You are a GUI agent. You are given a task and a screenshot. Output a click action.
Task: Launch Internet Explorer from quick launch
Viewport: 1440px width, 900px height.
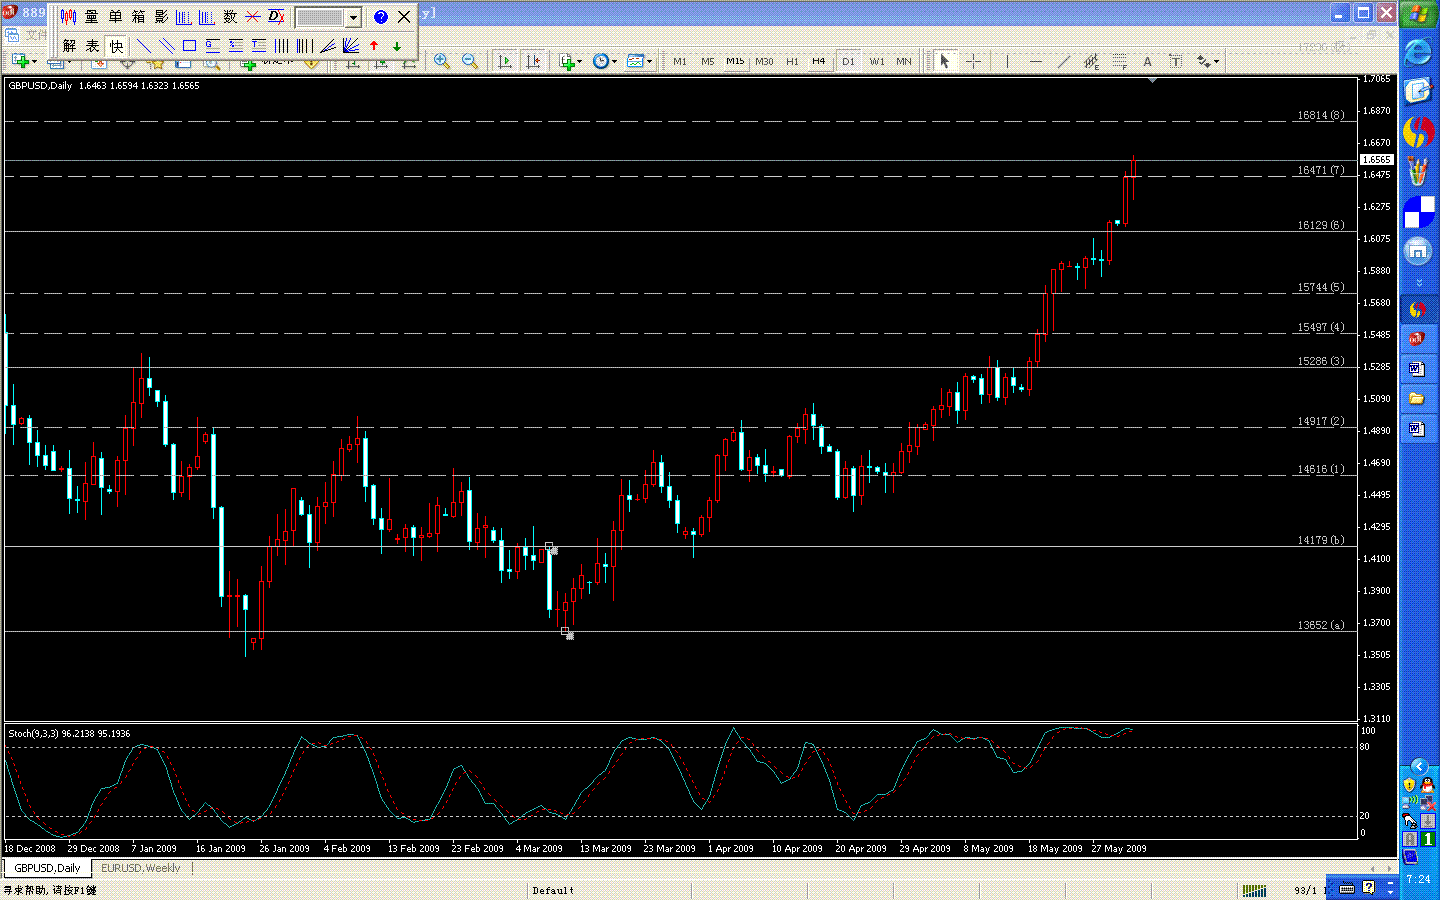click(1418, 52)
